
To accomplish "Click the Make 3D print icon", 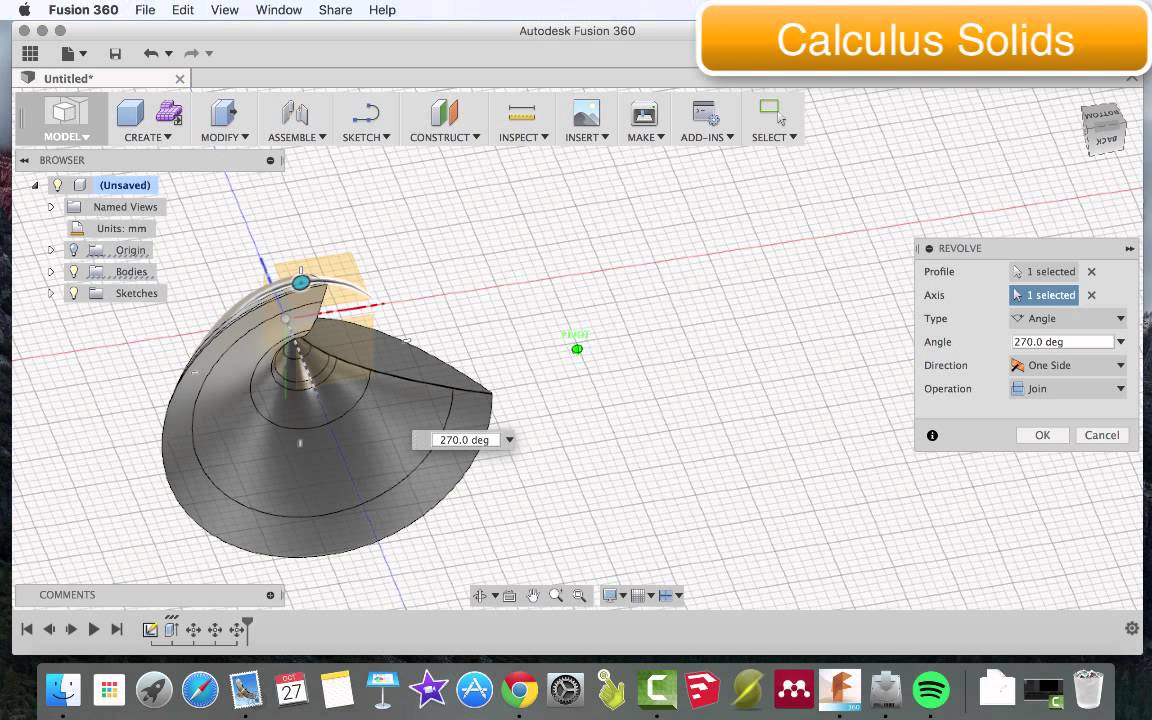I will tap(644, 113).
